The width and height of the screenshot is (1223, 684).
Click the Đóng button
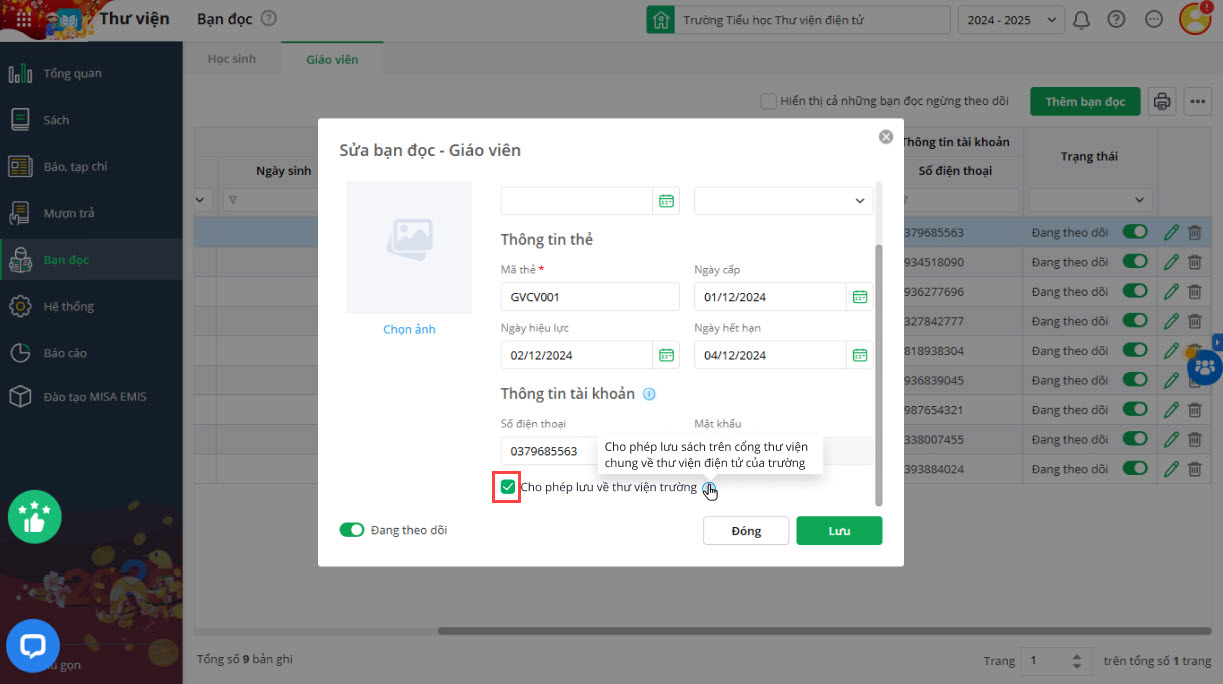tap(746, 531)
